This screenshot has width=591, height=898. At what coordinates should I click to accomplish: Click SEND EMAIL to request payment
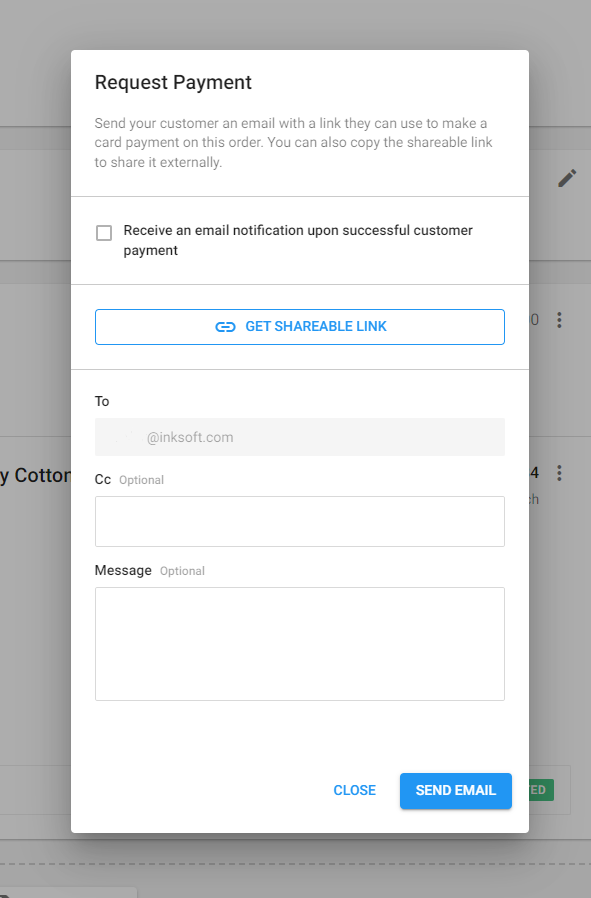(x=455, y=790)
